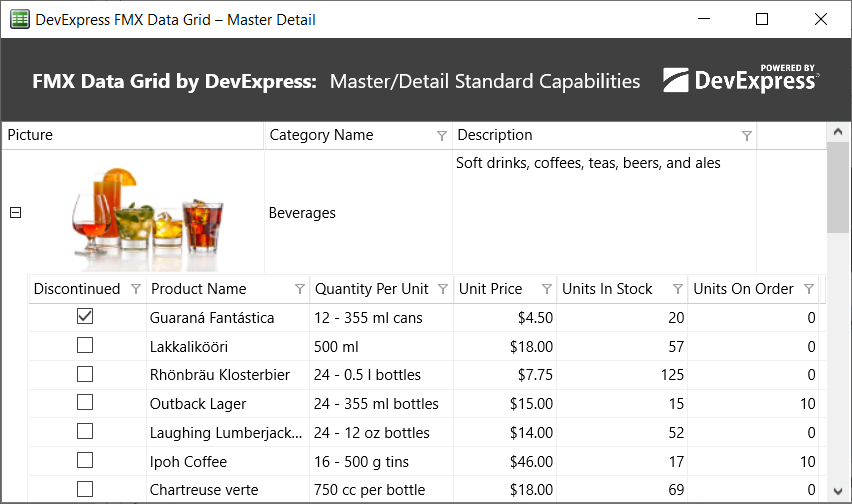The image size is (852, 504).
Task: Select the Guaraná Fantástica product name
Action: (228, 318)
